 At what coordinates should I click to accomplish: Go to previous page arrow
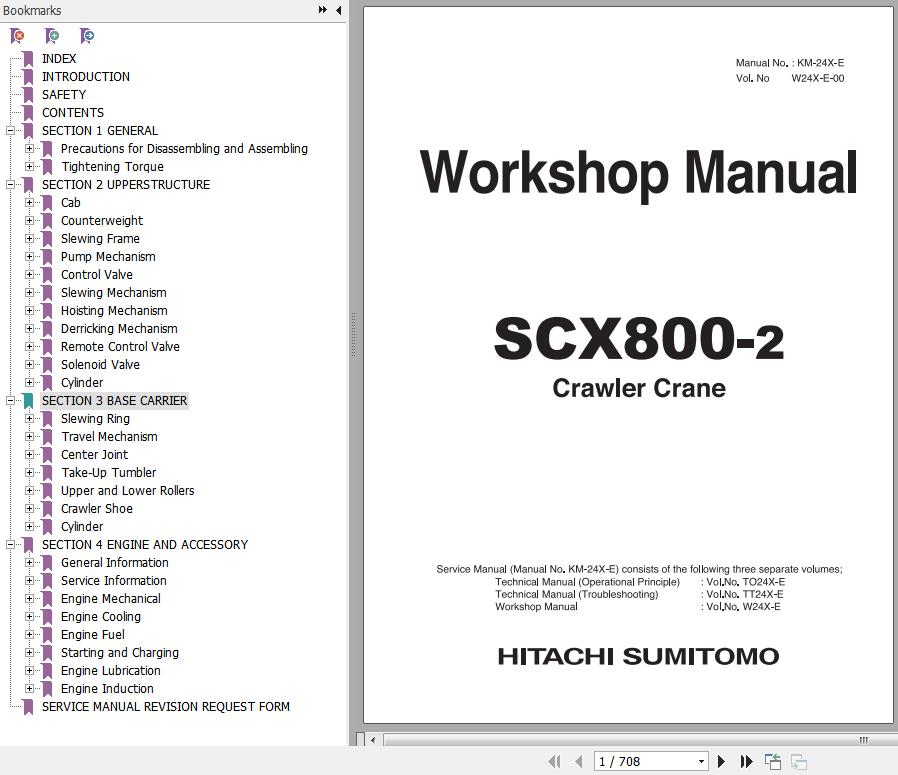pyautogui.click(x=578, y=761)
